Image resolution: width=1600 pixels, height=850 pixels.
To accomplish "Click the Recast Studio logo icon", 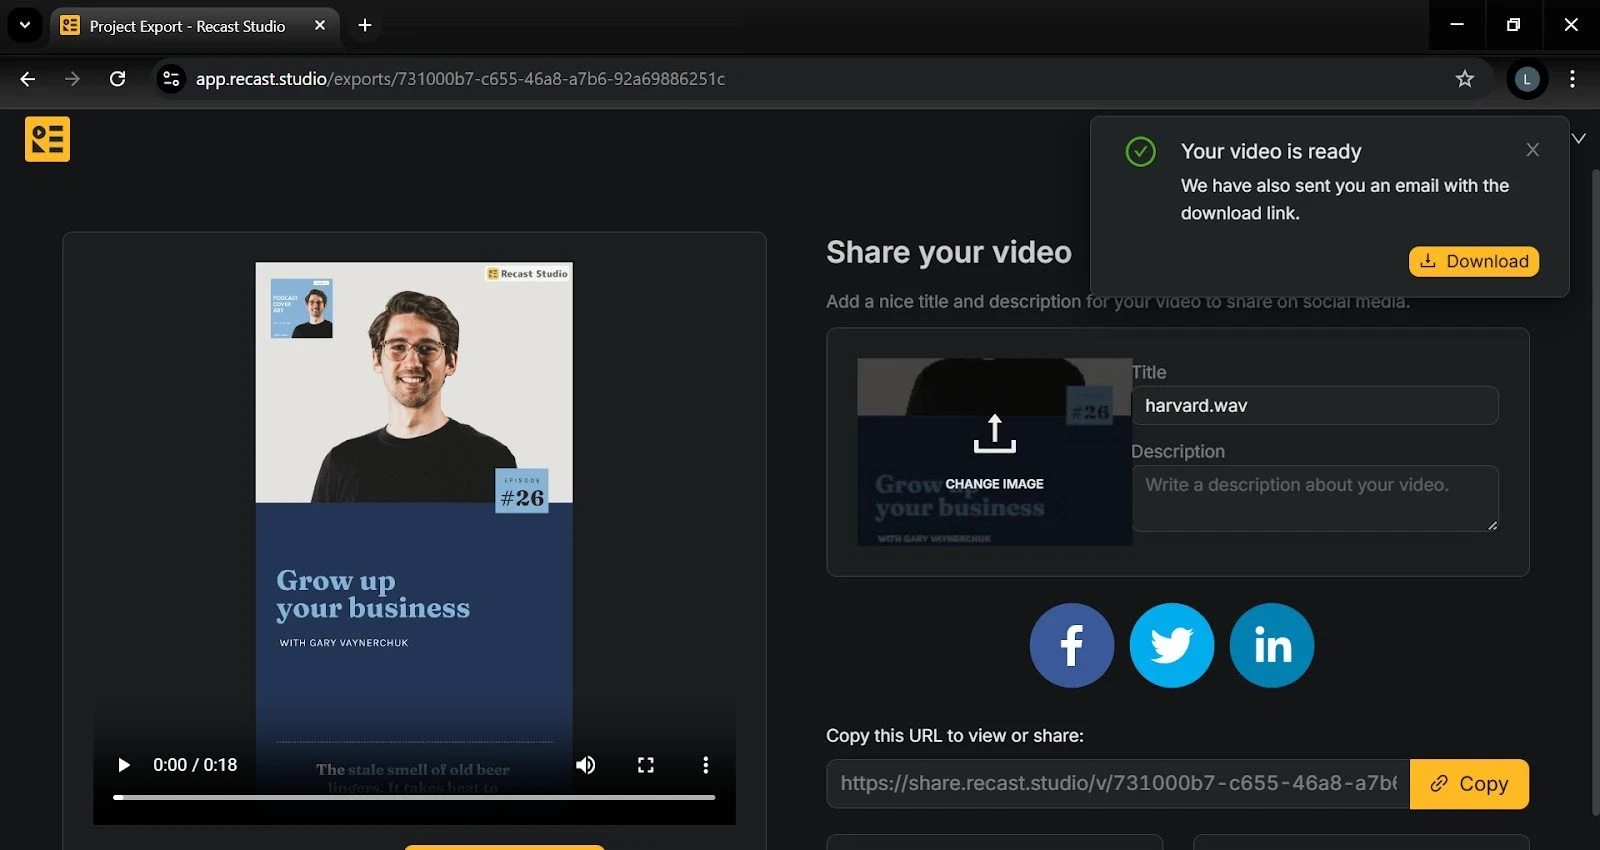I will 47,139.
